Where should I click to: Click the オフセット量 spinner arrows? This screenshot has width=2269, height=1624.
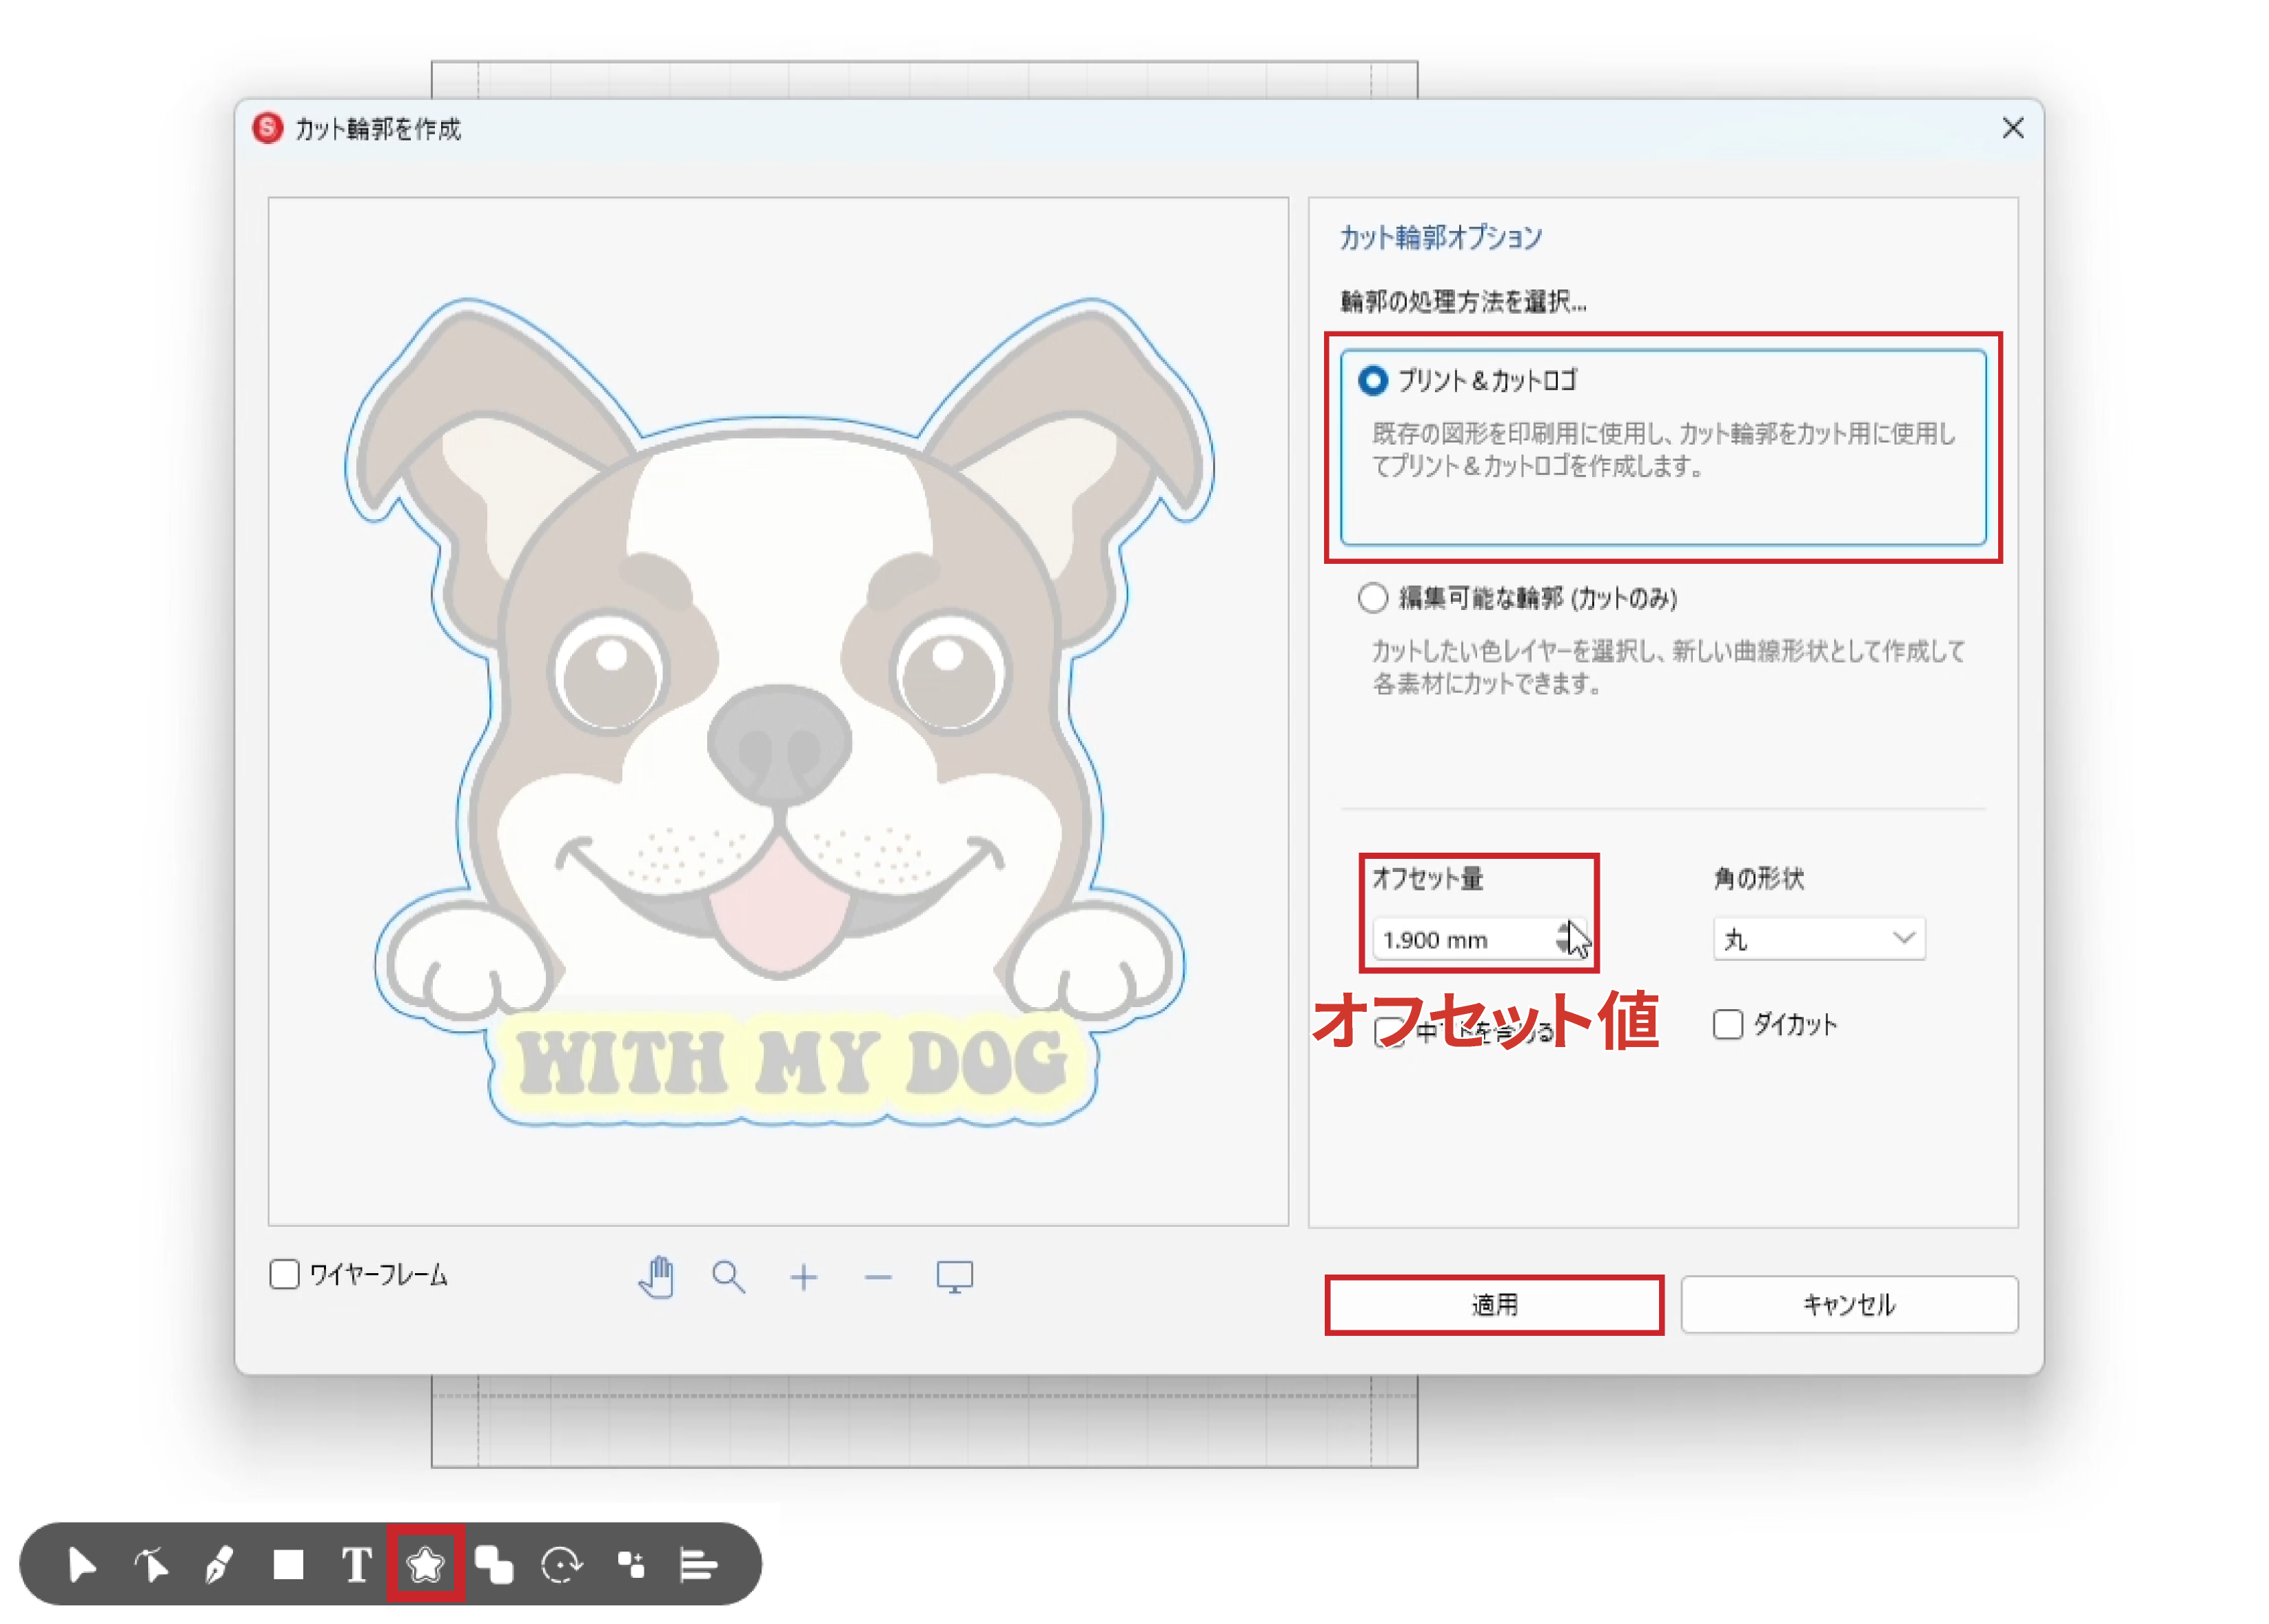click(x=1565, y=938)
